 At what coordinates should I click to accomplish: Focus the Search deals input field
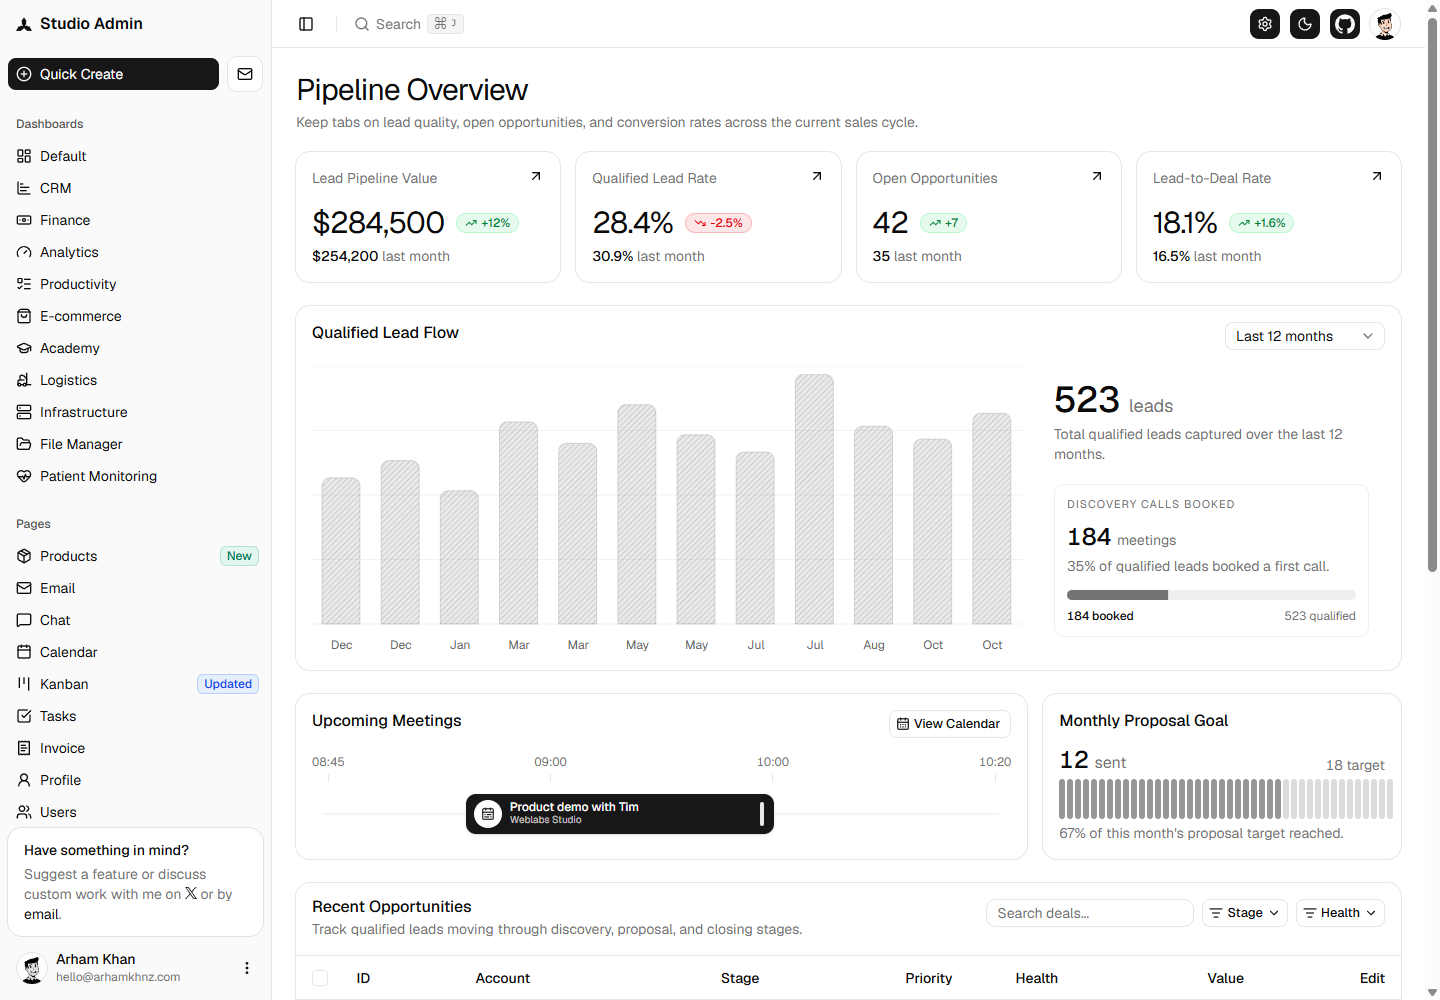[1089, 913]
